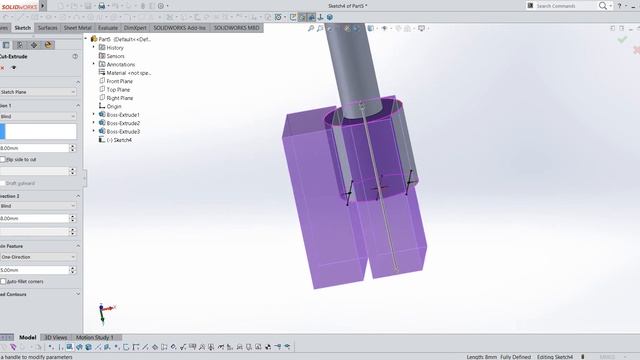This screenshot has width=640, height=360.
Task: Click the View Settings monitor icon
Action: (421, 28)
